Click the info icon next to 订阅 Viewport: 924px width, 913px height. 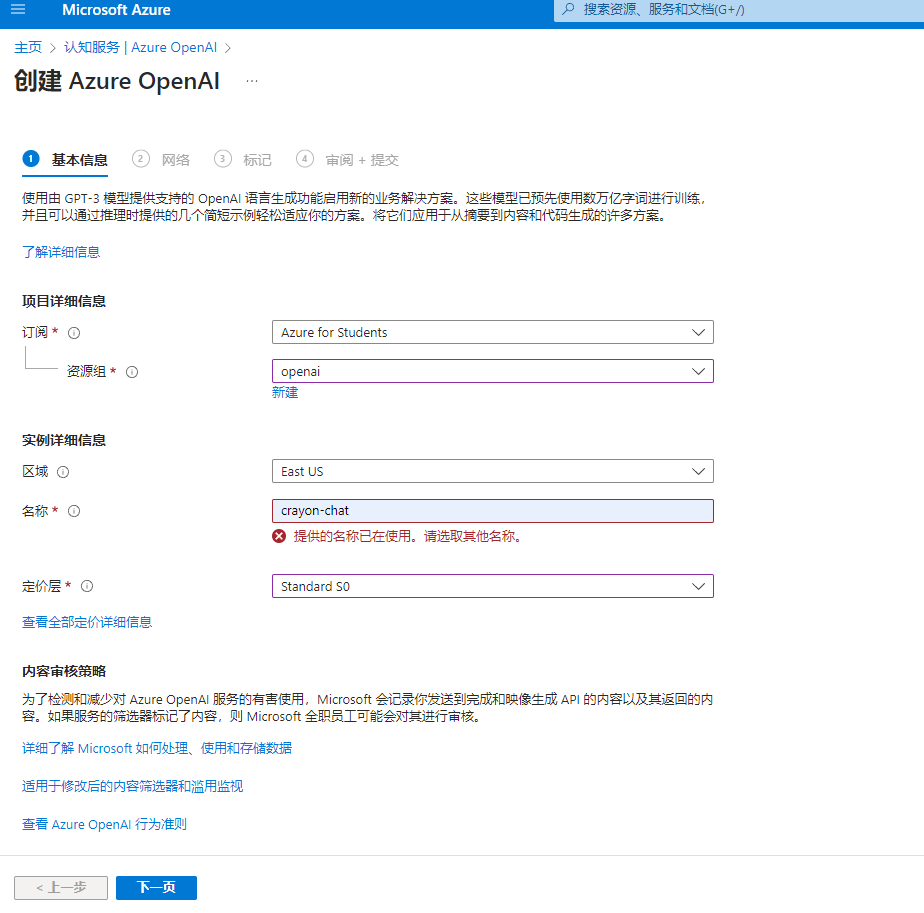point(74,333)
